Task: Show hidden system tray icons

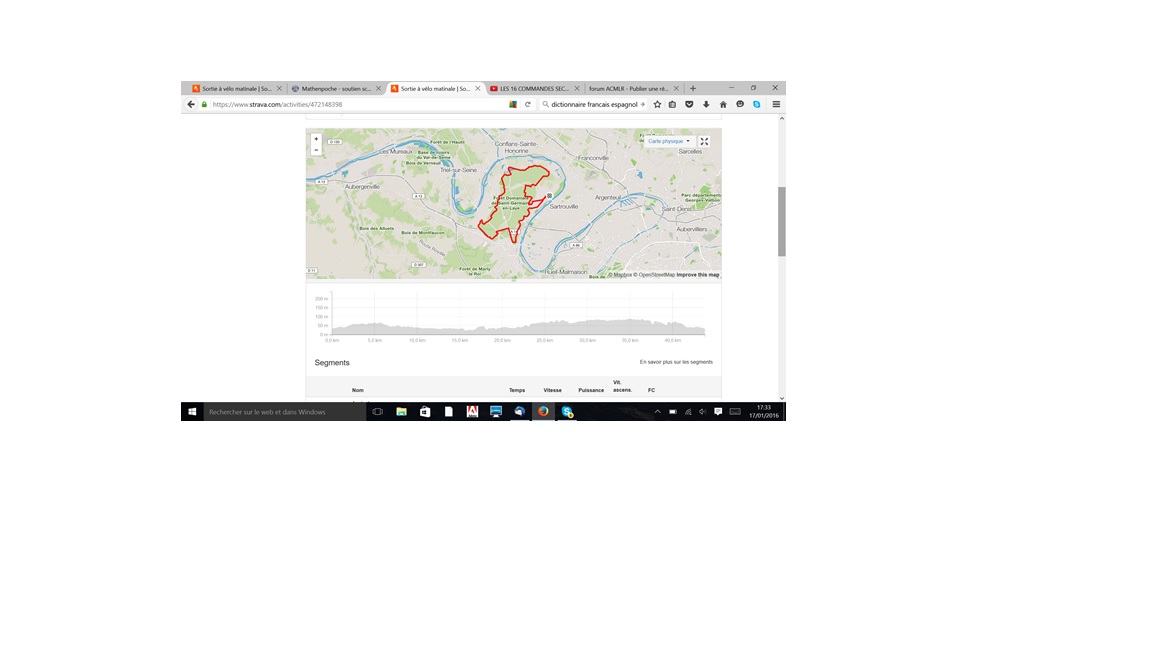Action: [x=657, y=412]
